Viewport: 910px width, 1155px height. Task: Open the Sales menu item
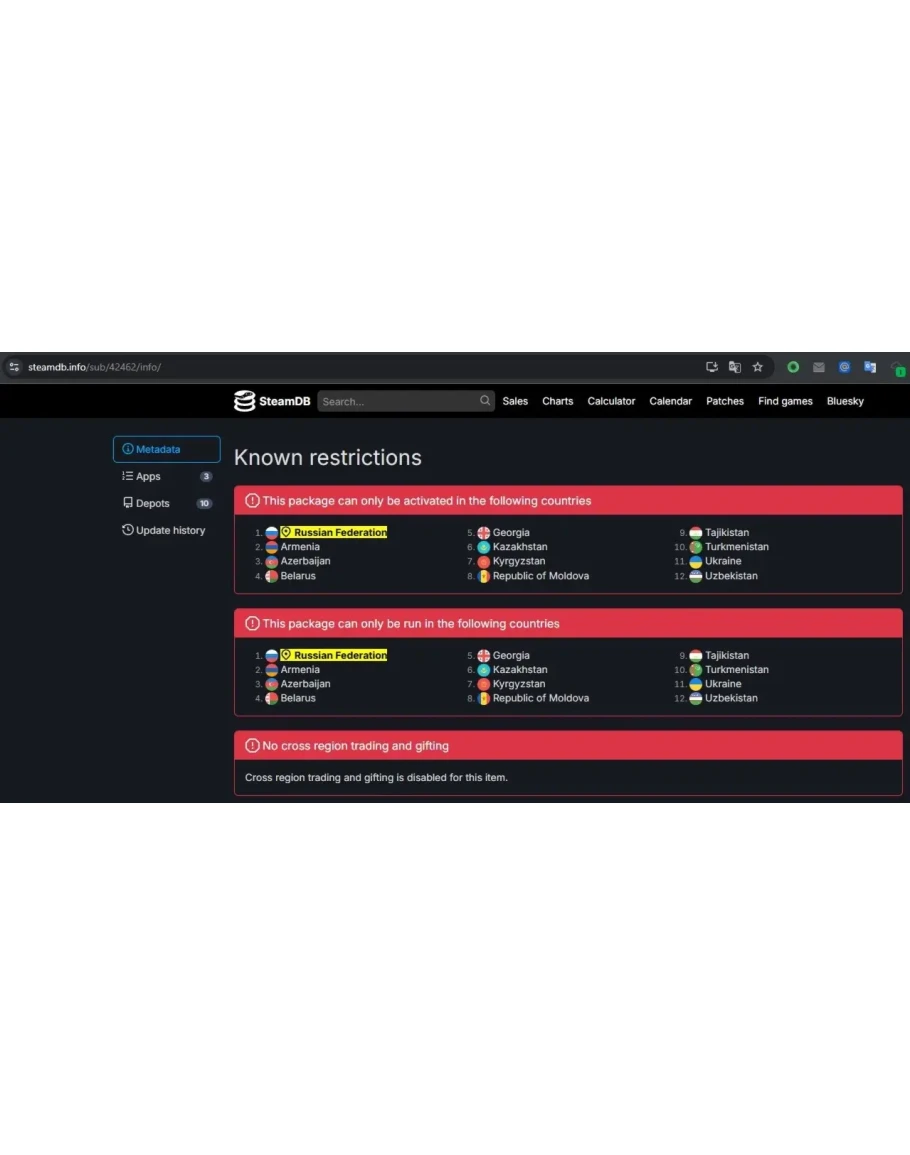point(515,401)
